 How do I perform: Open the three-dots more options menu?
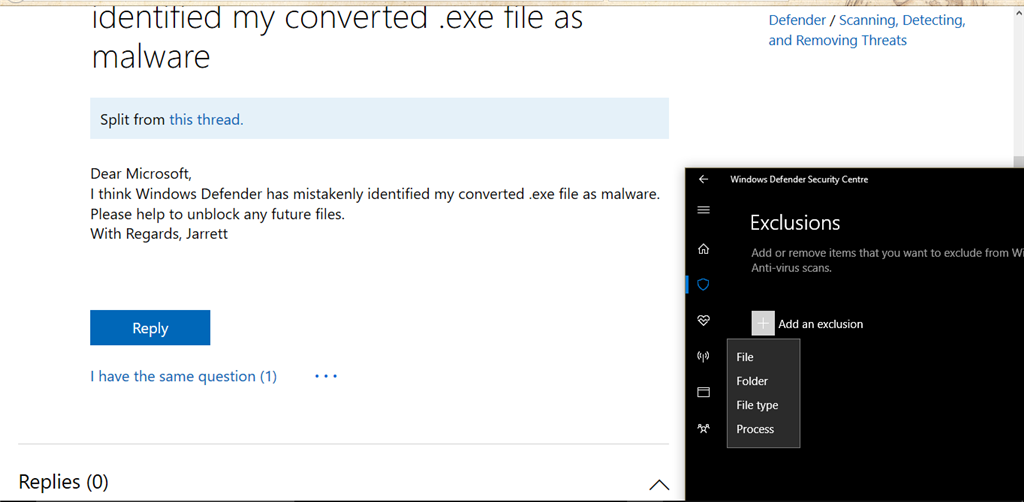326,377
